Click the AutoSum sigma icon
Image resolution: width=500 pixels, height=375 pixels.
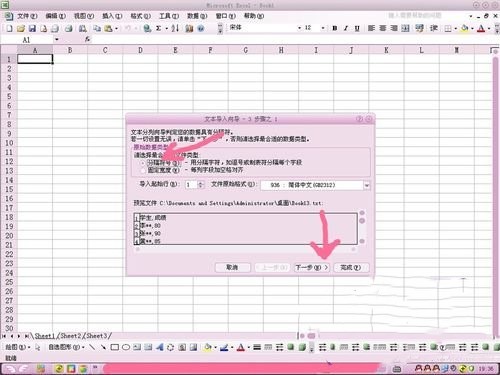158,29
